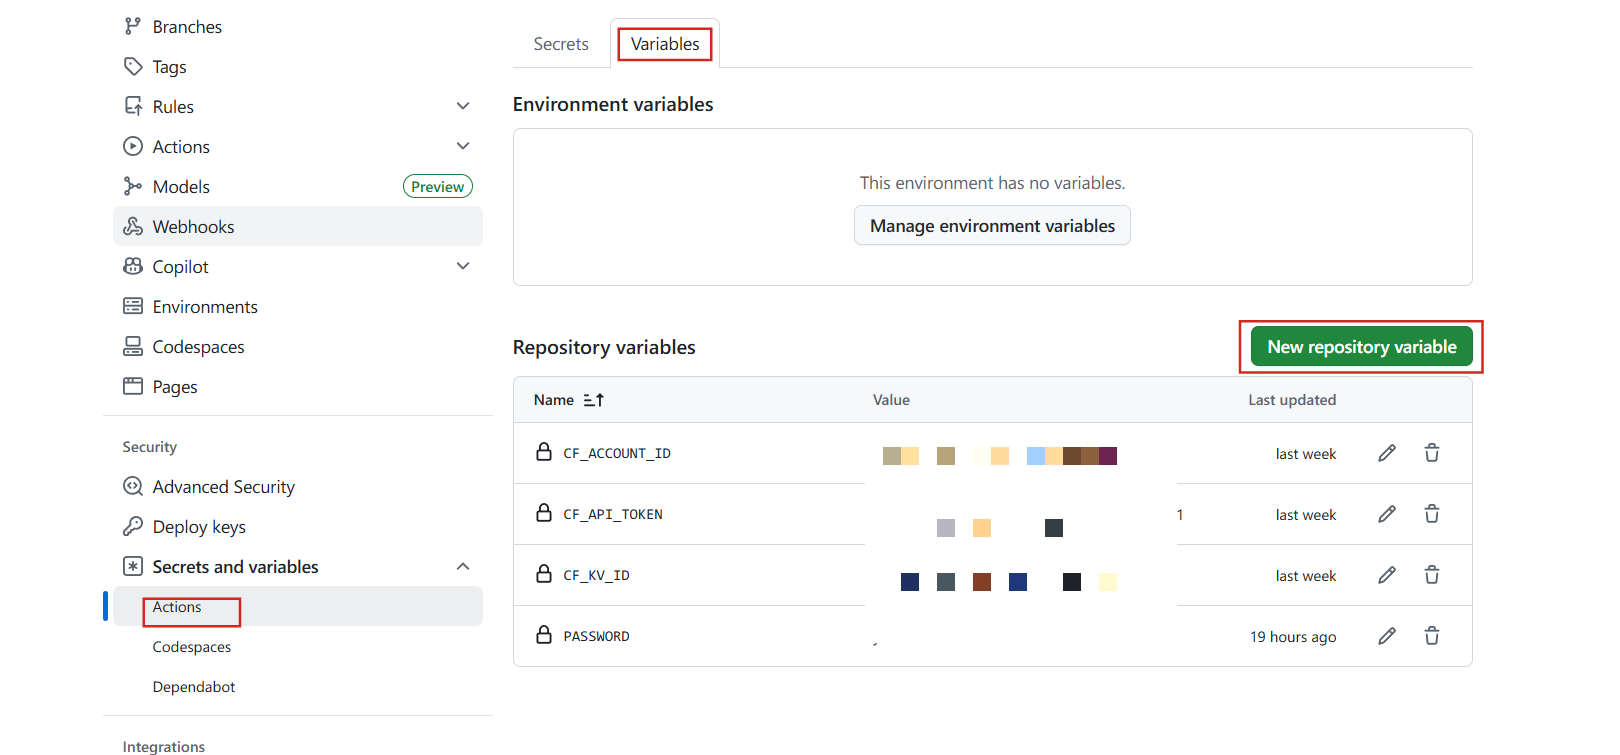The width and height of the screenshot is (1620, 755).
Task: Edit the CF_ACCOUNT_ID variable pencil icon
Action: tap(1386, 454)
